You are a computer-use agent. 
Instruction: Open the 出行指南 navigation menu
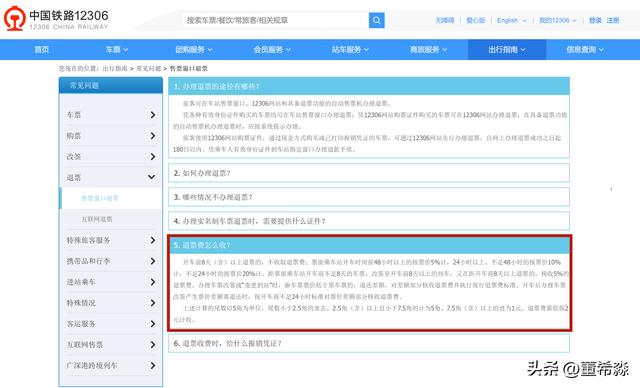point(507,50)
